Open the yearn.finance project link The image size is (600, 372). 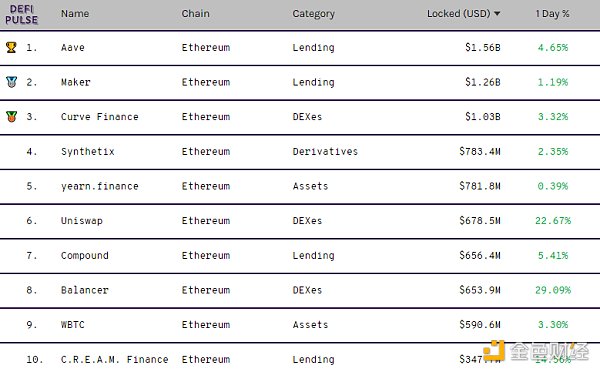[x=99, y=186]
